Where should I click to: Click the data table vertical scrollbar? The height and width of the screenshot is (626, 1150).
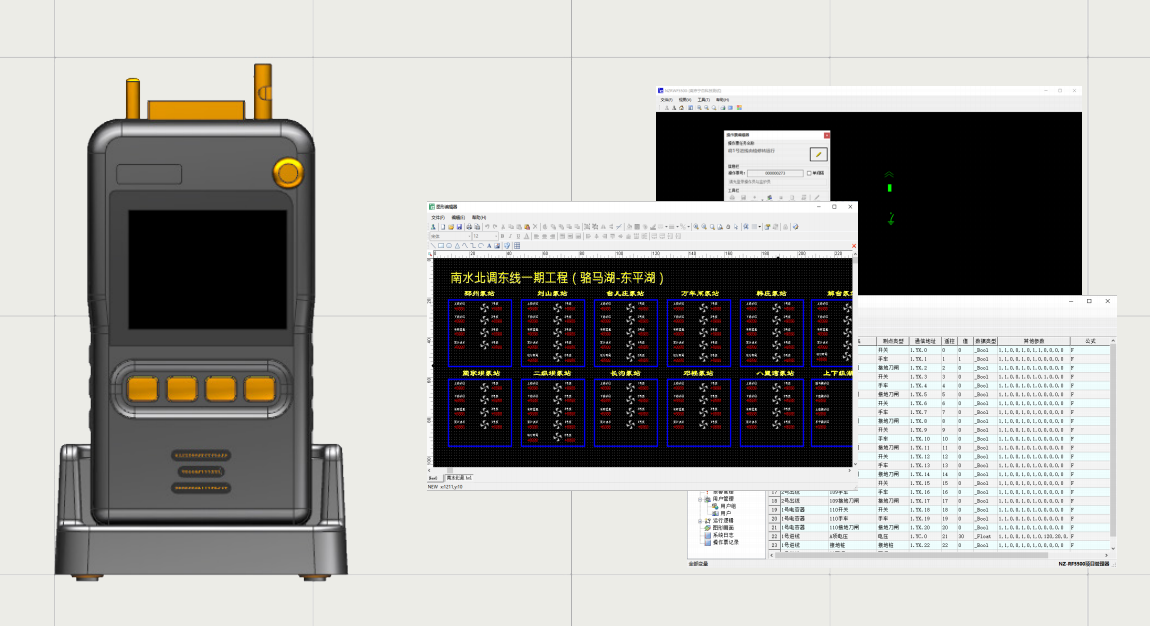[x=1112, y=440]
